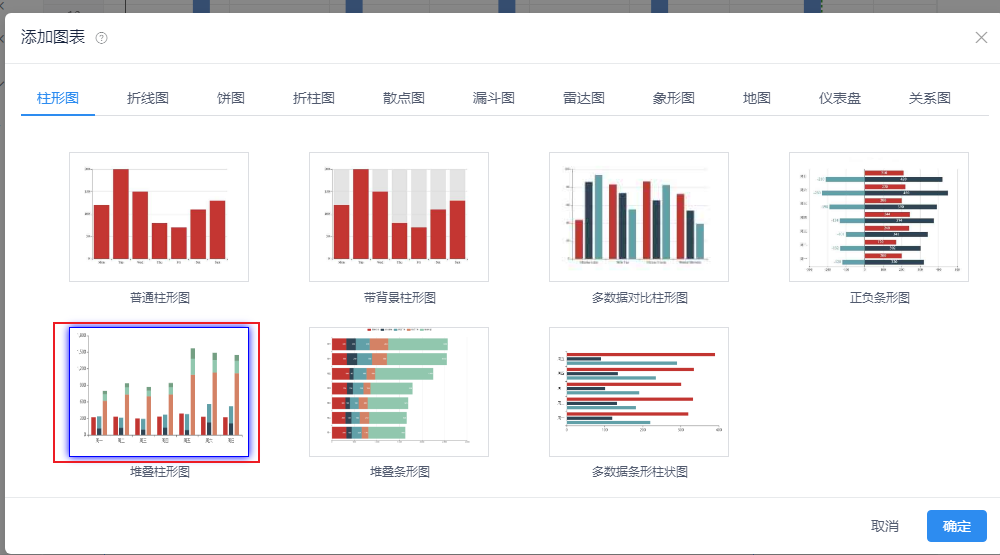The image size is (1000, 555).
Task: Switch to the 仪表盘 tab
Action: [840, 98]
